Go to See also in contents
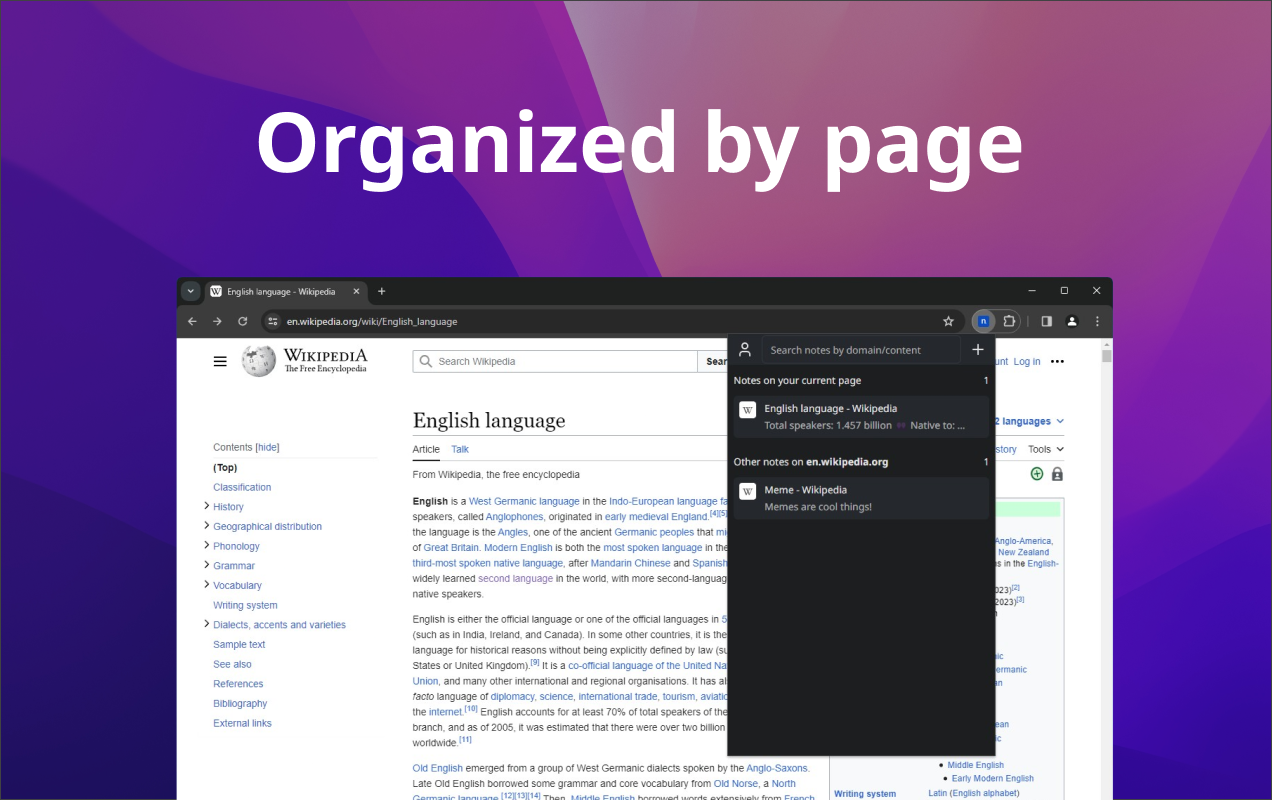 232,664
